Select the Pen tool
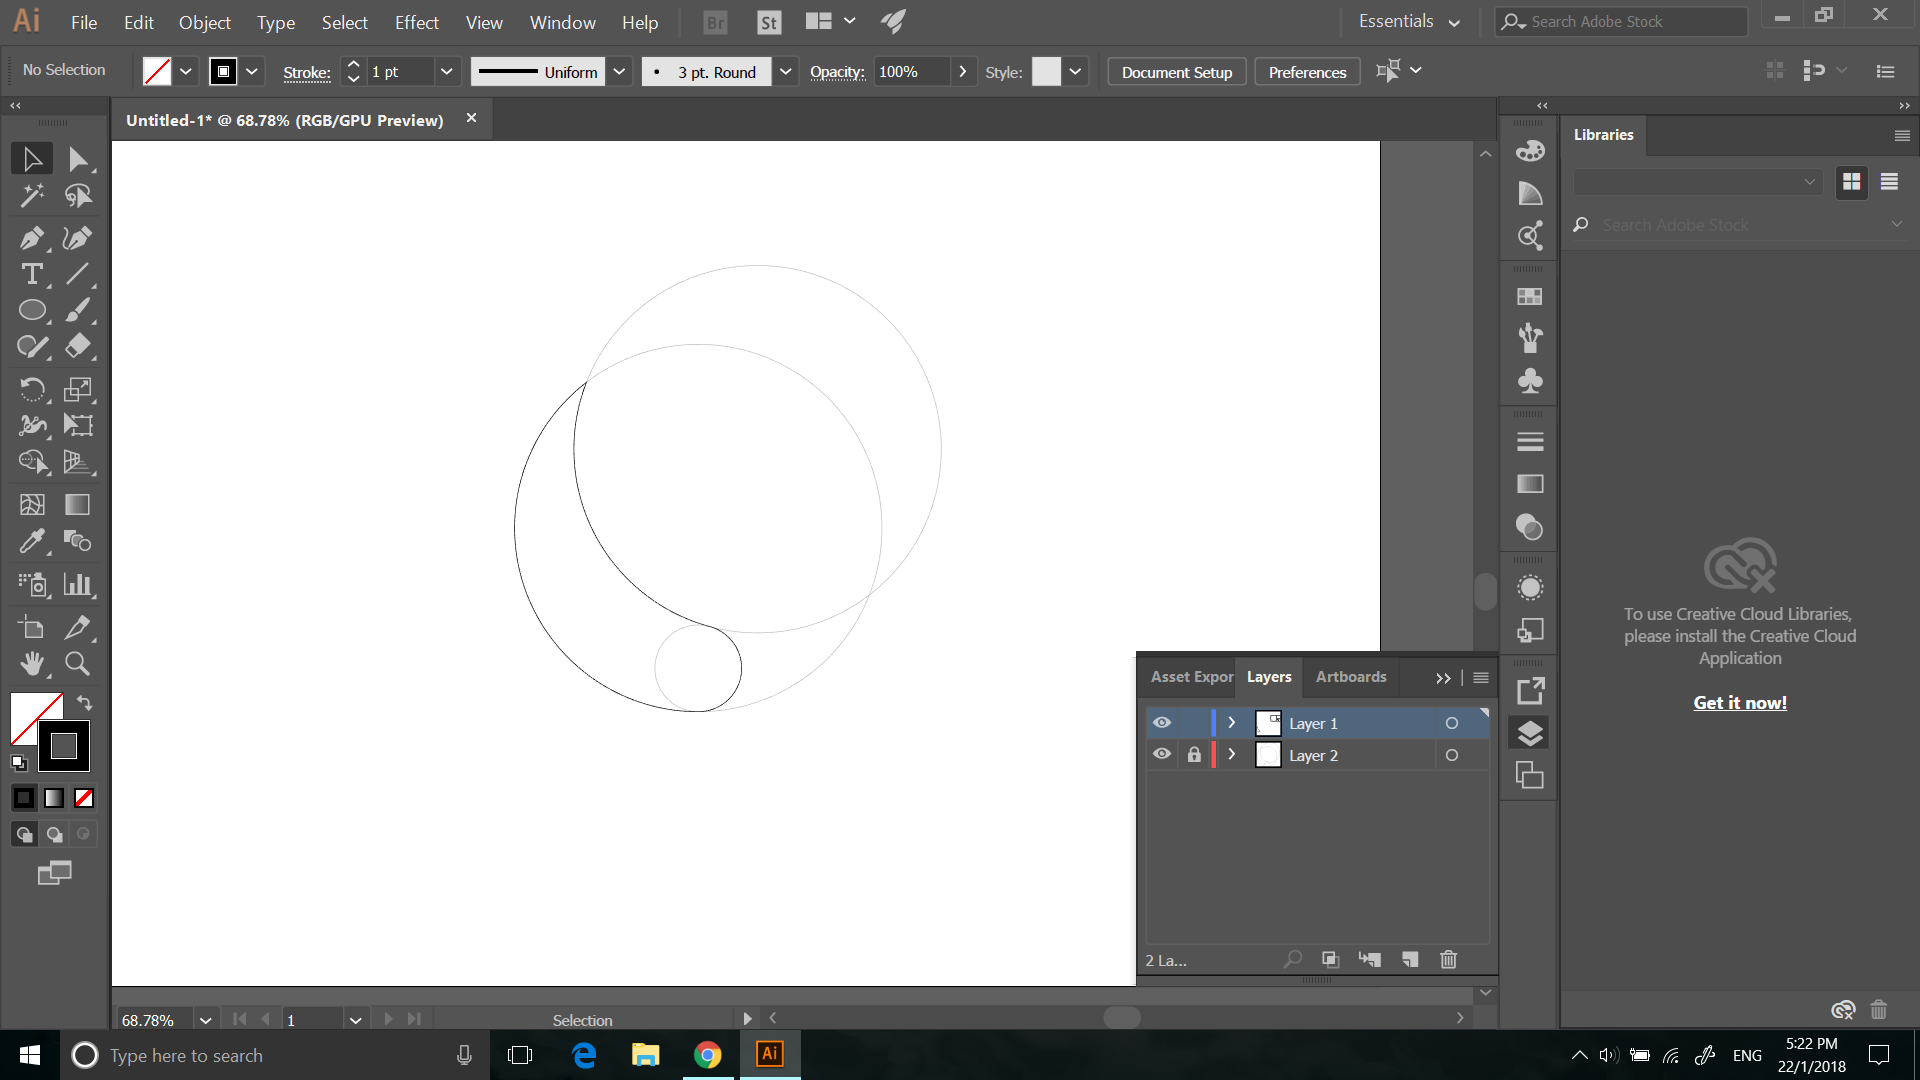The image size is (1920, 1080). 31,238
